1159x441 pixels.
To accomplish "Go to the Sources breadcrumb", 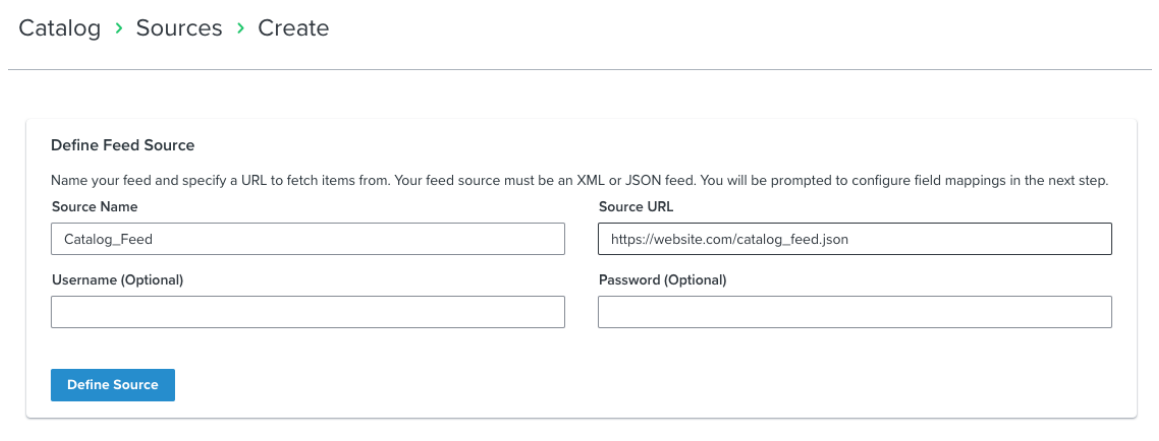I will tap(179, 28).
